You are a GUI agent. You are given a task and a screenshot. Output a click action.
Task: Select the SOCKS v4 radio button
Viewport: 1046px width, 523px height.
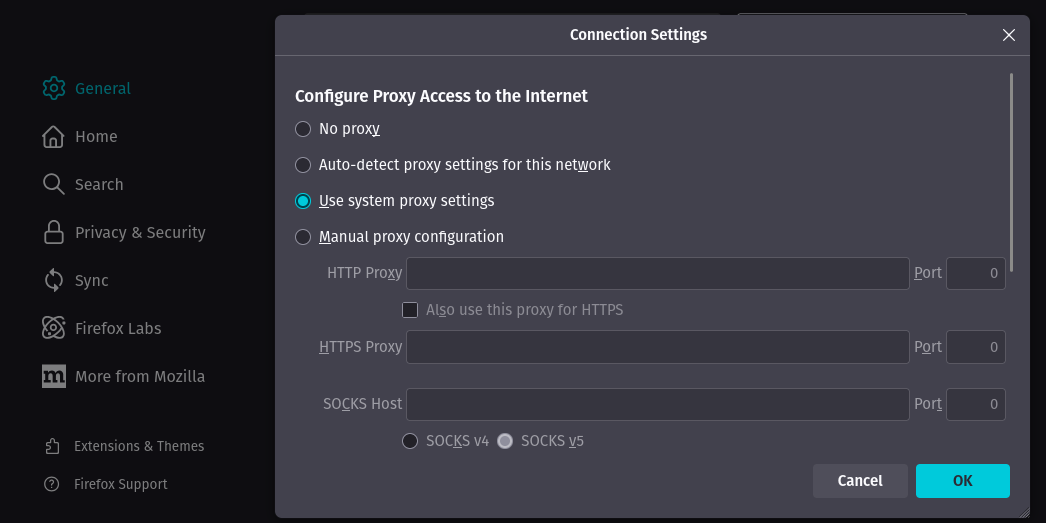click(x=410, y=441)
